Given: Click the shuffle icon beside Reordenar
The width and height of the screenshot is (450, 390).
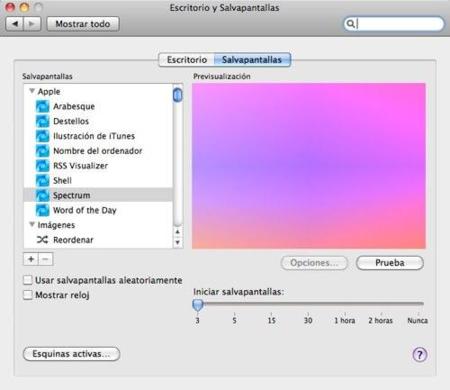Looking at the screenshot, I should [x=42, y=240].
